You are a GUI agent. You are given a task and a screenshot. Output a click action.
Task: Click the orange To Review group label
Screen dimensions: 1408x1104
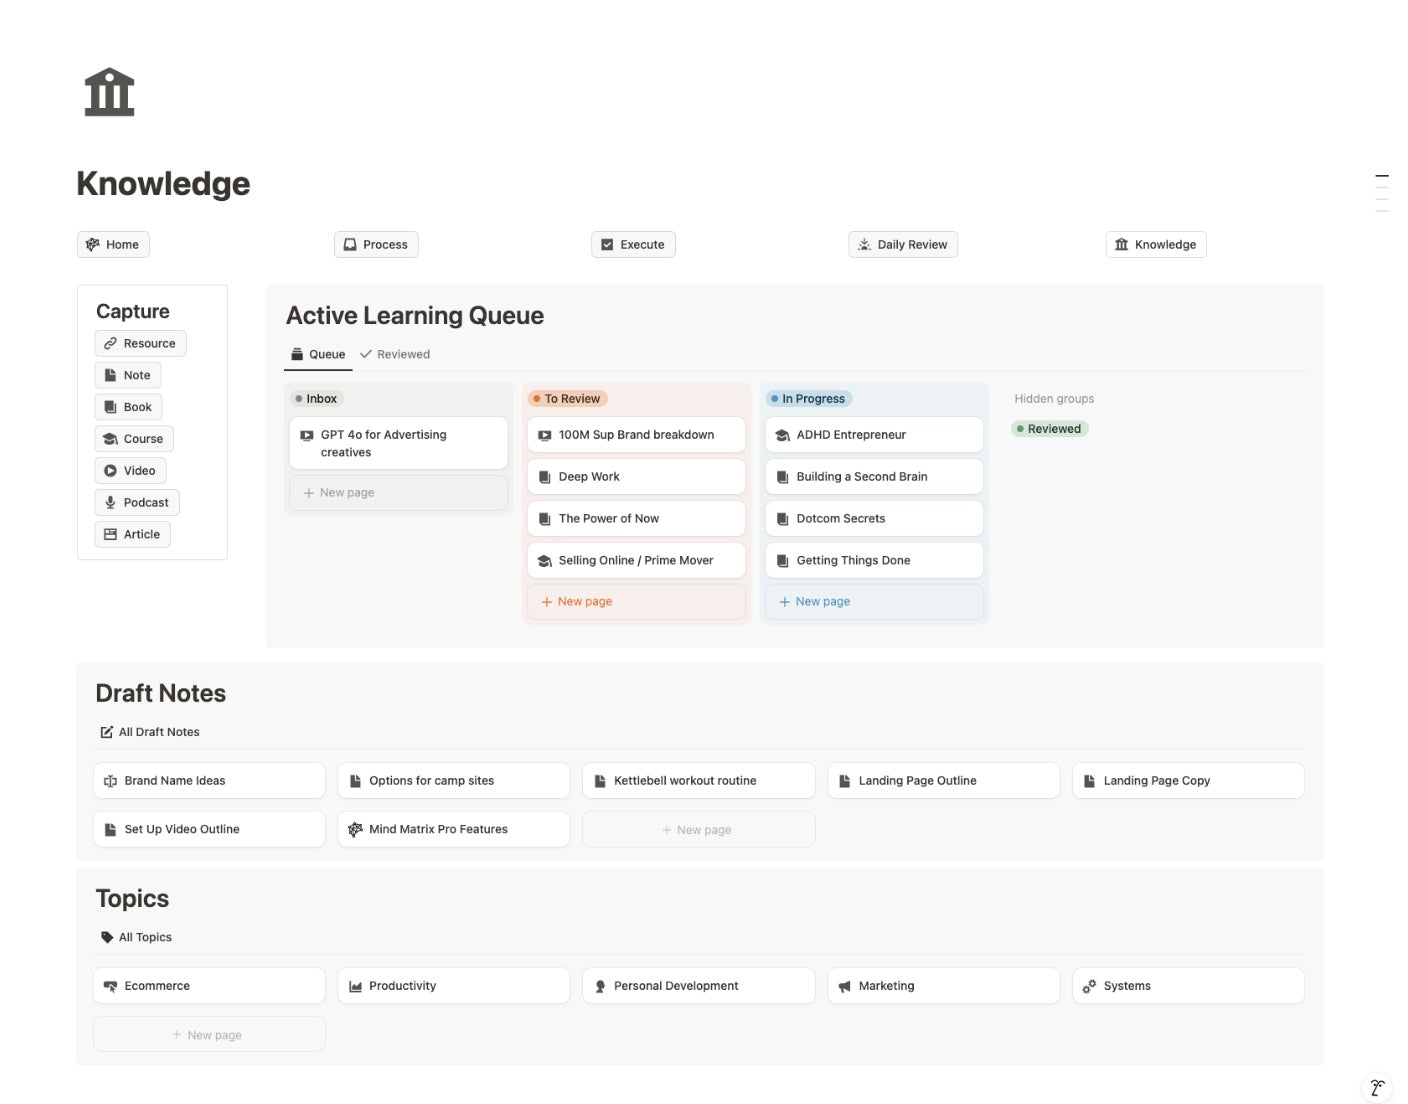coord(567,398)
